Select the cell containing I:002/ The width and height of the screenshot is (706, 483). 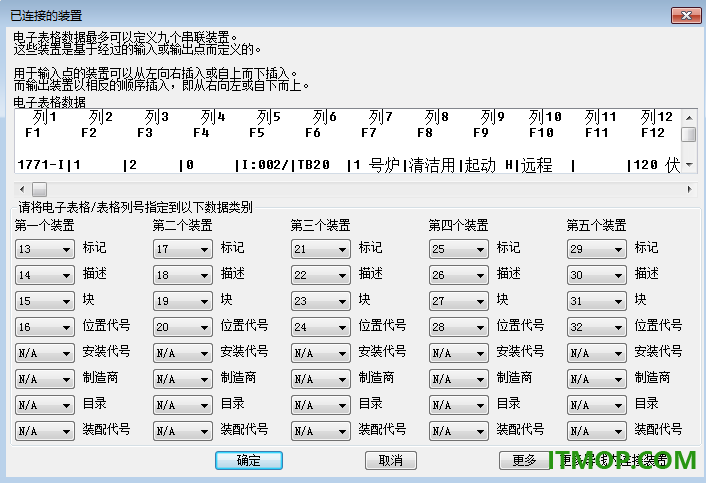click(x=264, y=165)
